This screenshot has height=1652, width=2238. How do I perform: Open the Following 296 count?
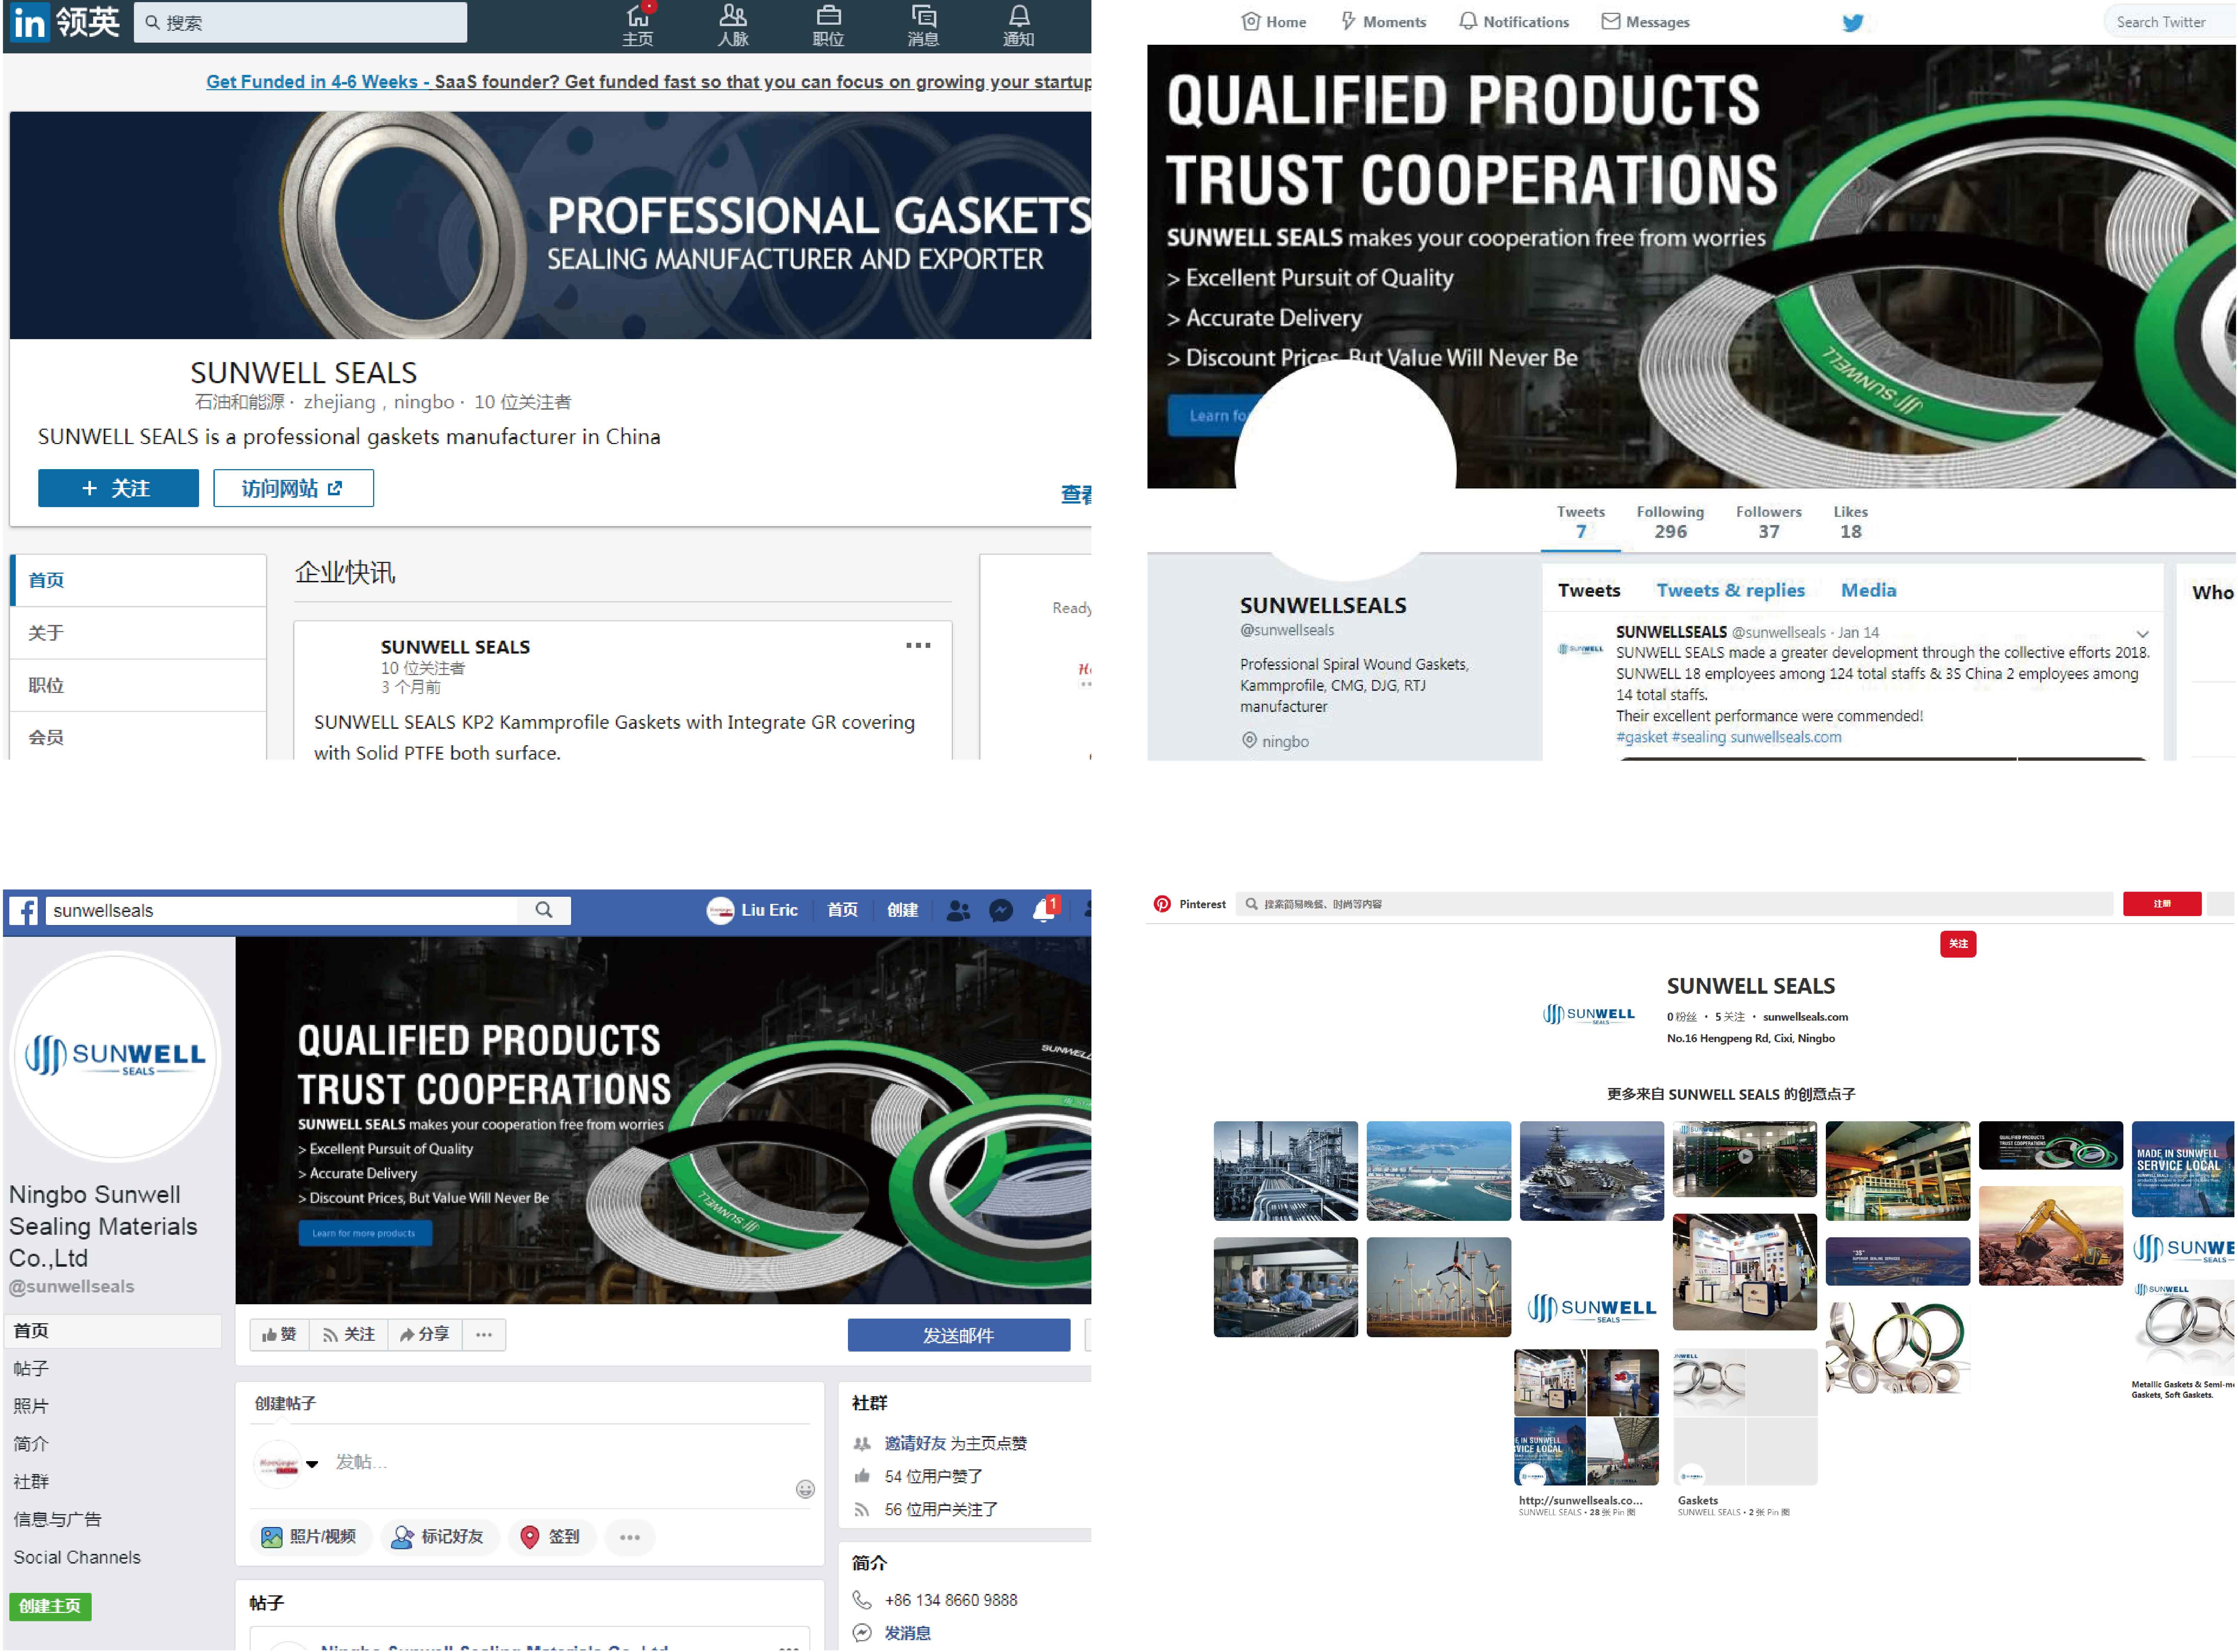1670,522
